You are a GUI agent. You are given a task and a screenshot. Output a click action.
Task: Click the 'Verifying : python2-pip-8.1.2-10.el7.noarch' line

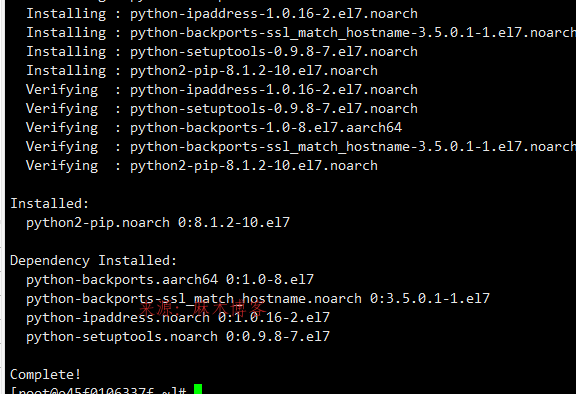[x=202, y=166]
